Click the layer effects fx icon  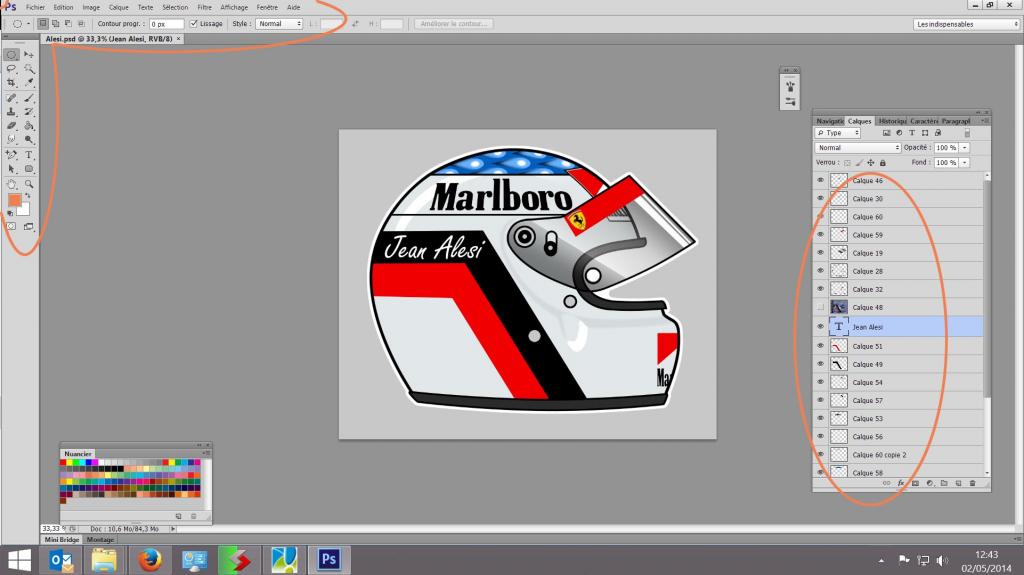pos(901,484)
